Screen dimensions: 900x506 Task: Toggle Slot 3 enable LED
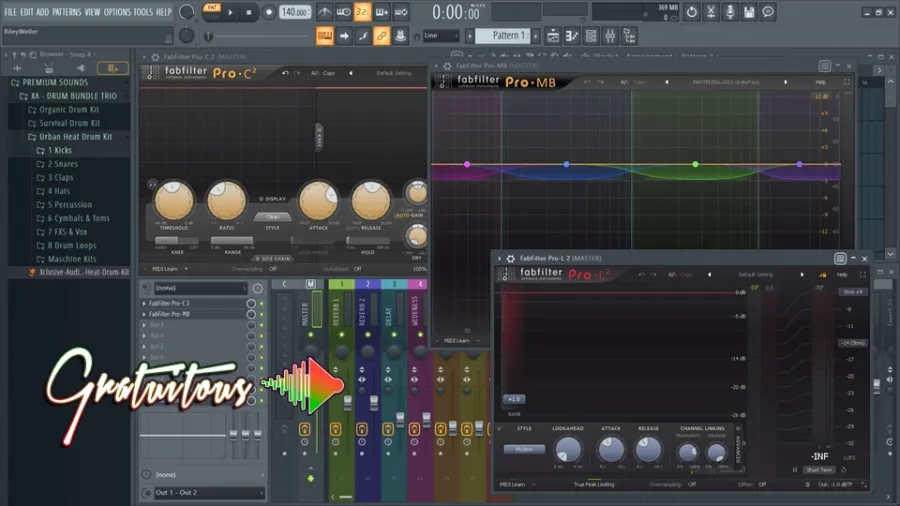tap(262, 325)
